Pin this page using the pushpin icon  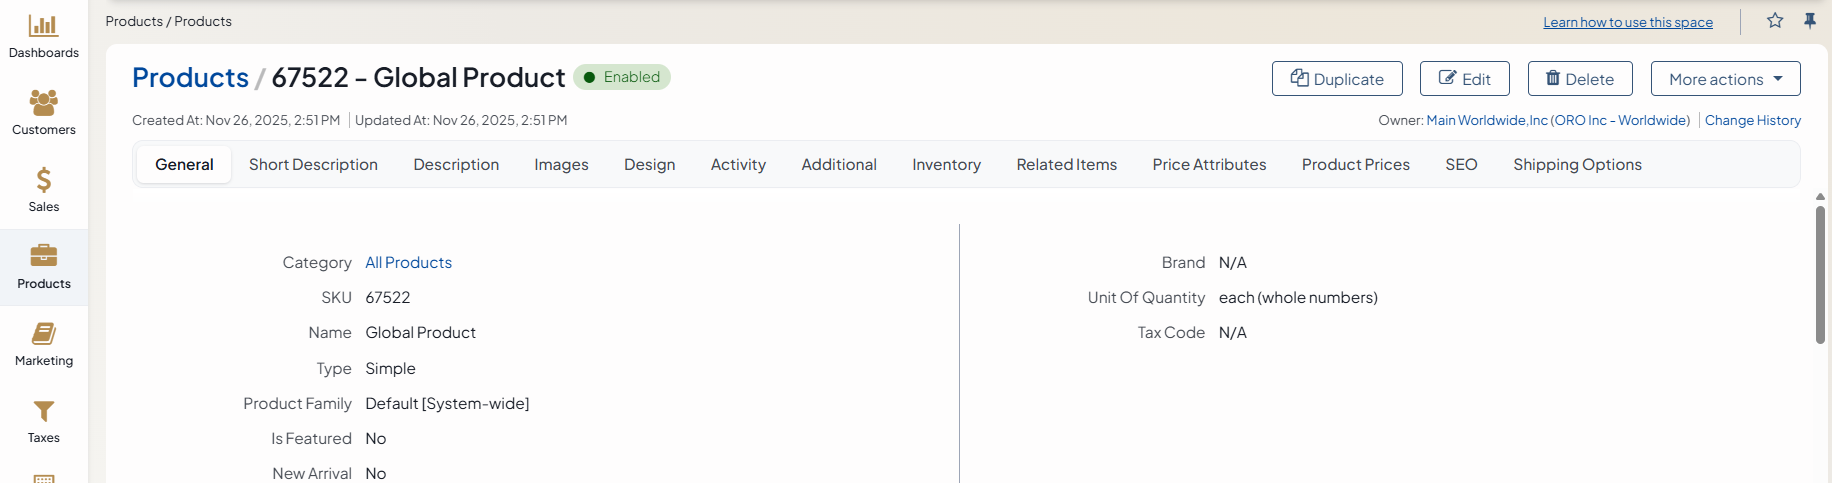tap(1810, 21)
